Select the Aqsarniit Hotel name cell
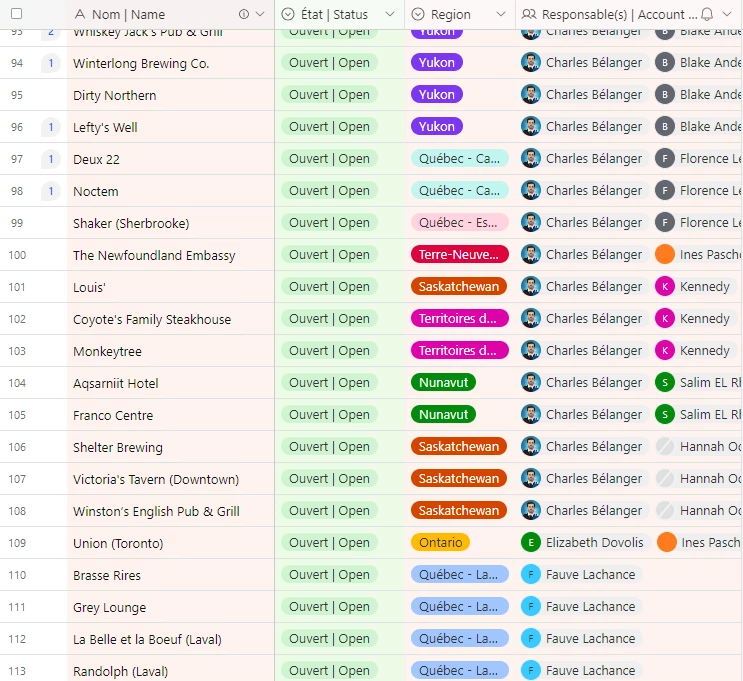This screenshot has height=681, width=743. tap(171, 383)
